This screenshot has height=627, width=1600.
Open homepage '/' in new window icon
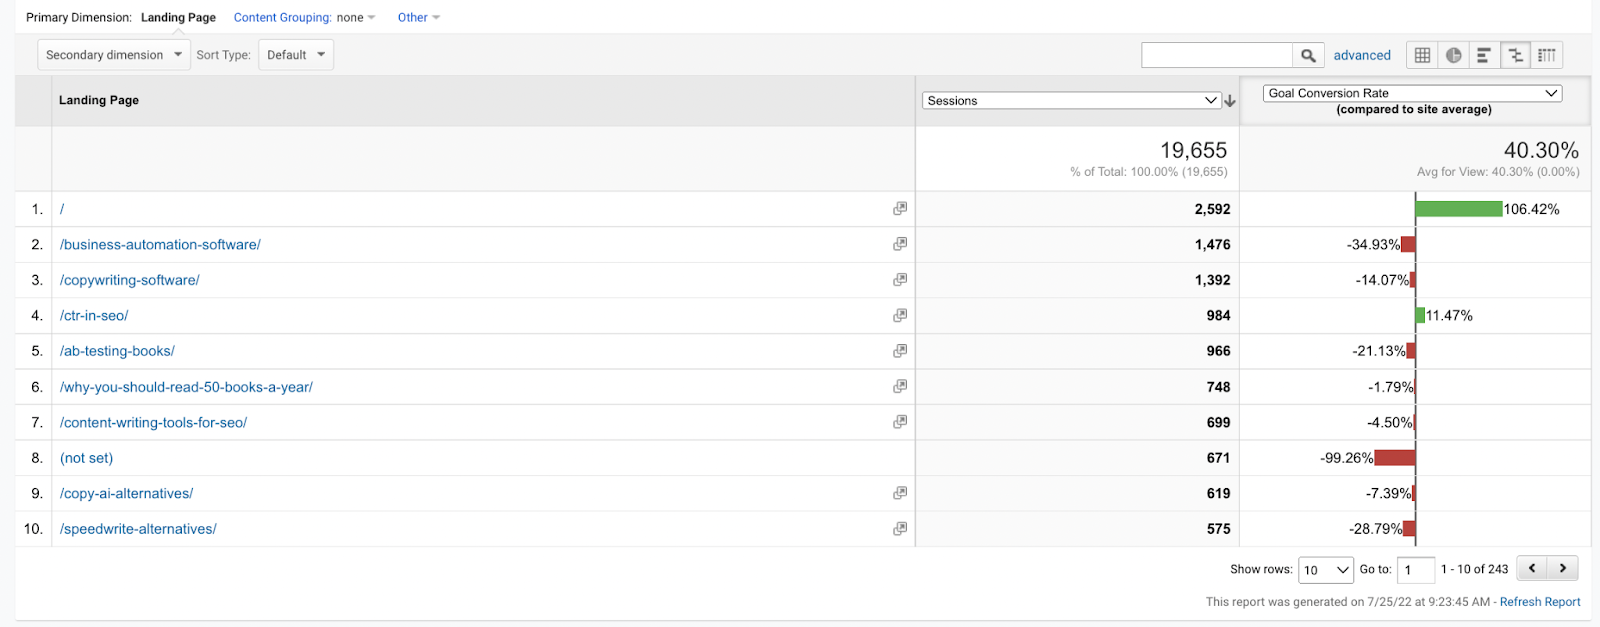point(900,208)
